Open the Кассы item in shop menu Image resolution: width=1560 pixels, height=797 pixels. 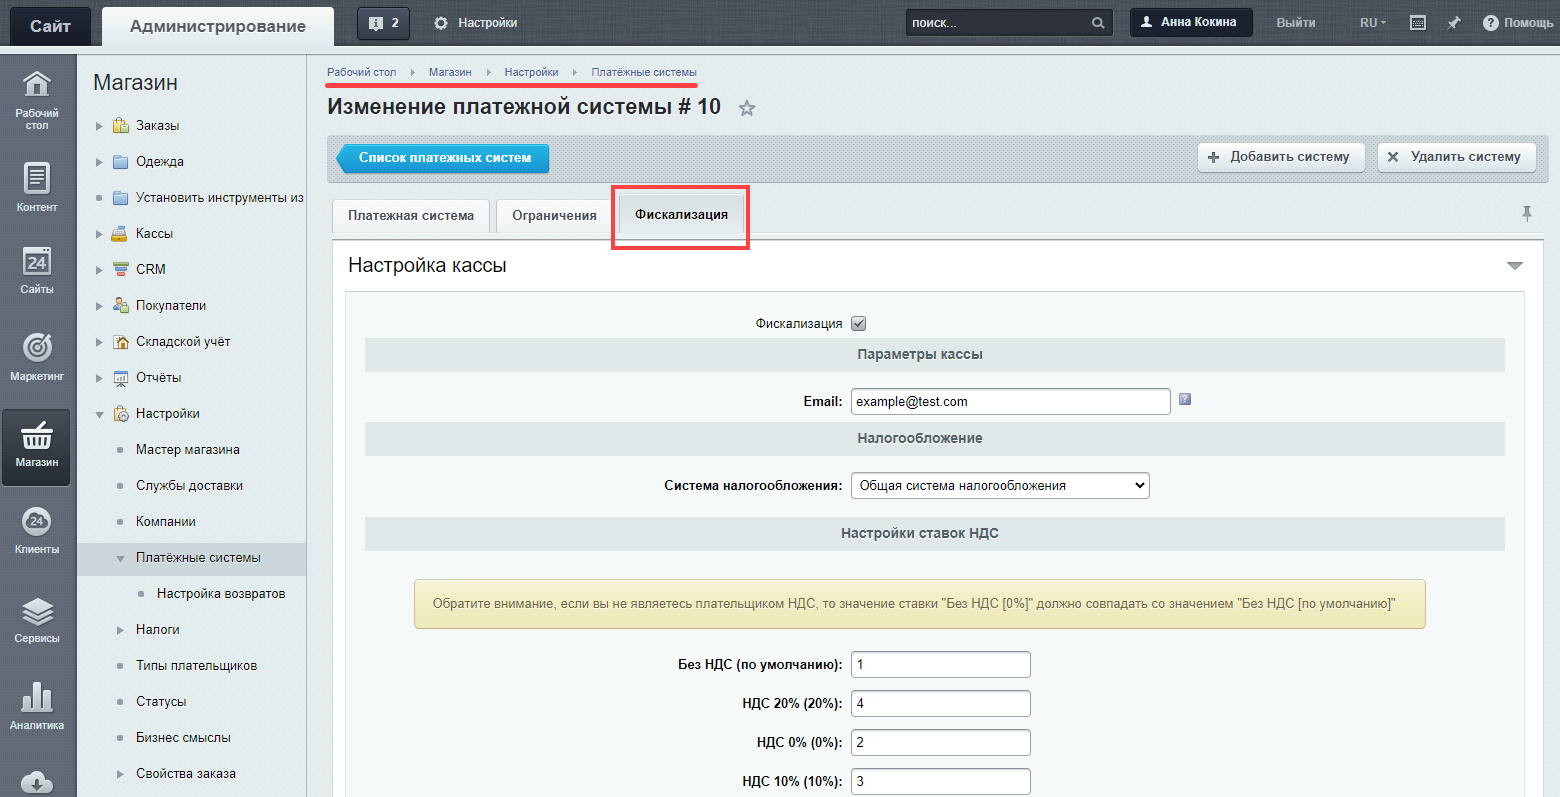coord(154,234)
